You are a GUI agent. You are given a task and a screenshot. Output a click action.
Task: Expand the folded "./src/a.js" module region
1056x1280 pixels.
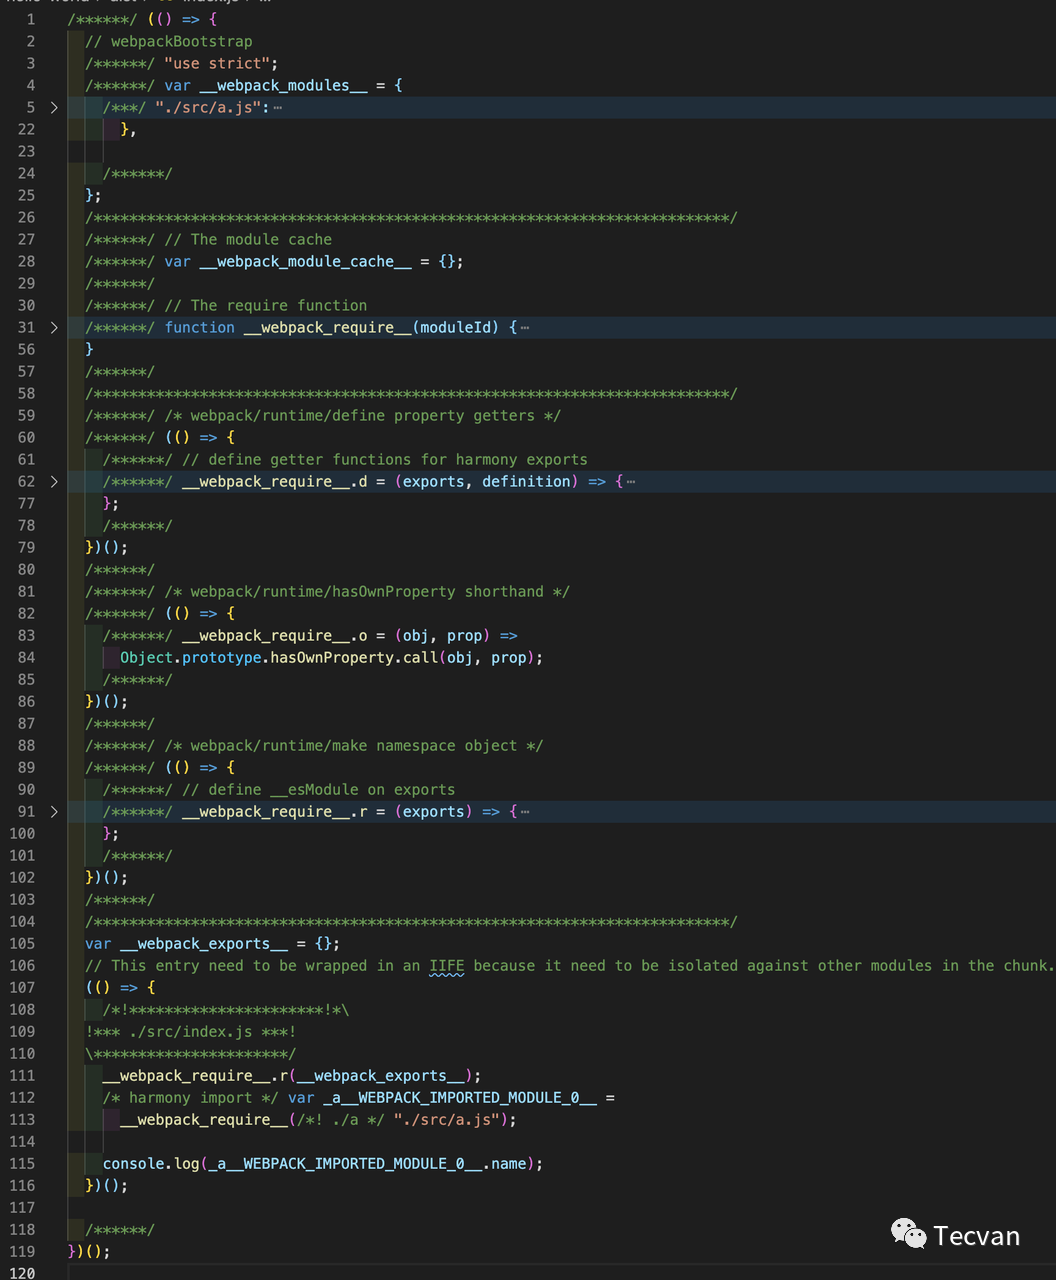point(55,107)
